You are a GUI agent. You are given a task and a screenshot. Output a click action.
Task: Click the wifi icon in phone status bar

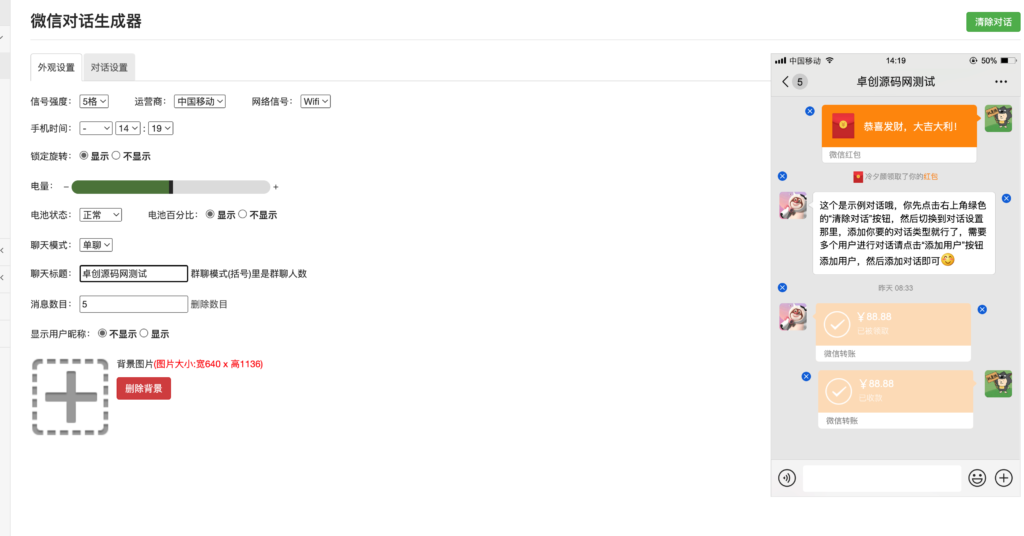tap(829, 60)
